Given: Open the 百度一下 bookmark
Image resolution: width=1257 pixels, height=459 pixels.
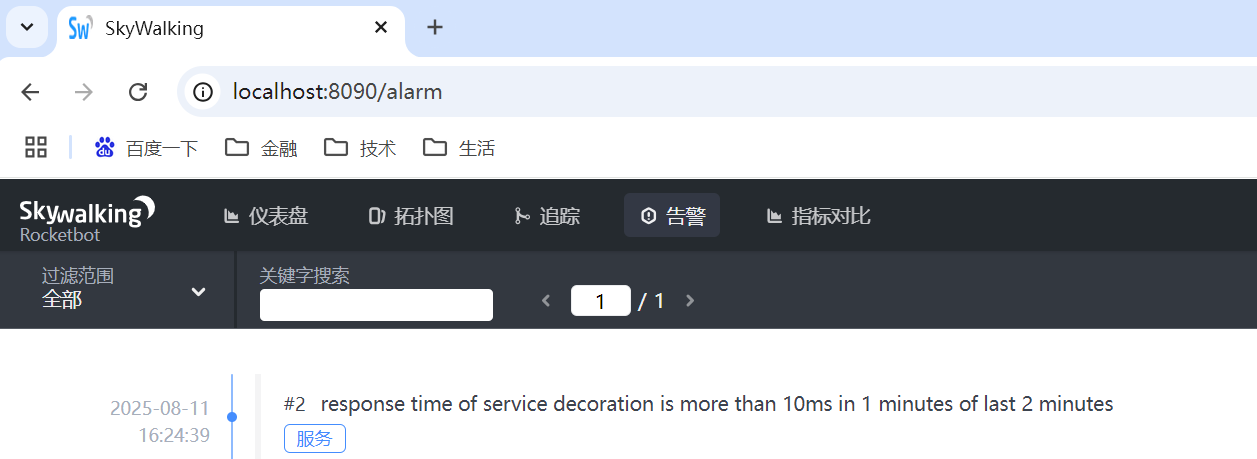Looking at the screenshot, I should pos(147,148).
